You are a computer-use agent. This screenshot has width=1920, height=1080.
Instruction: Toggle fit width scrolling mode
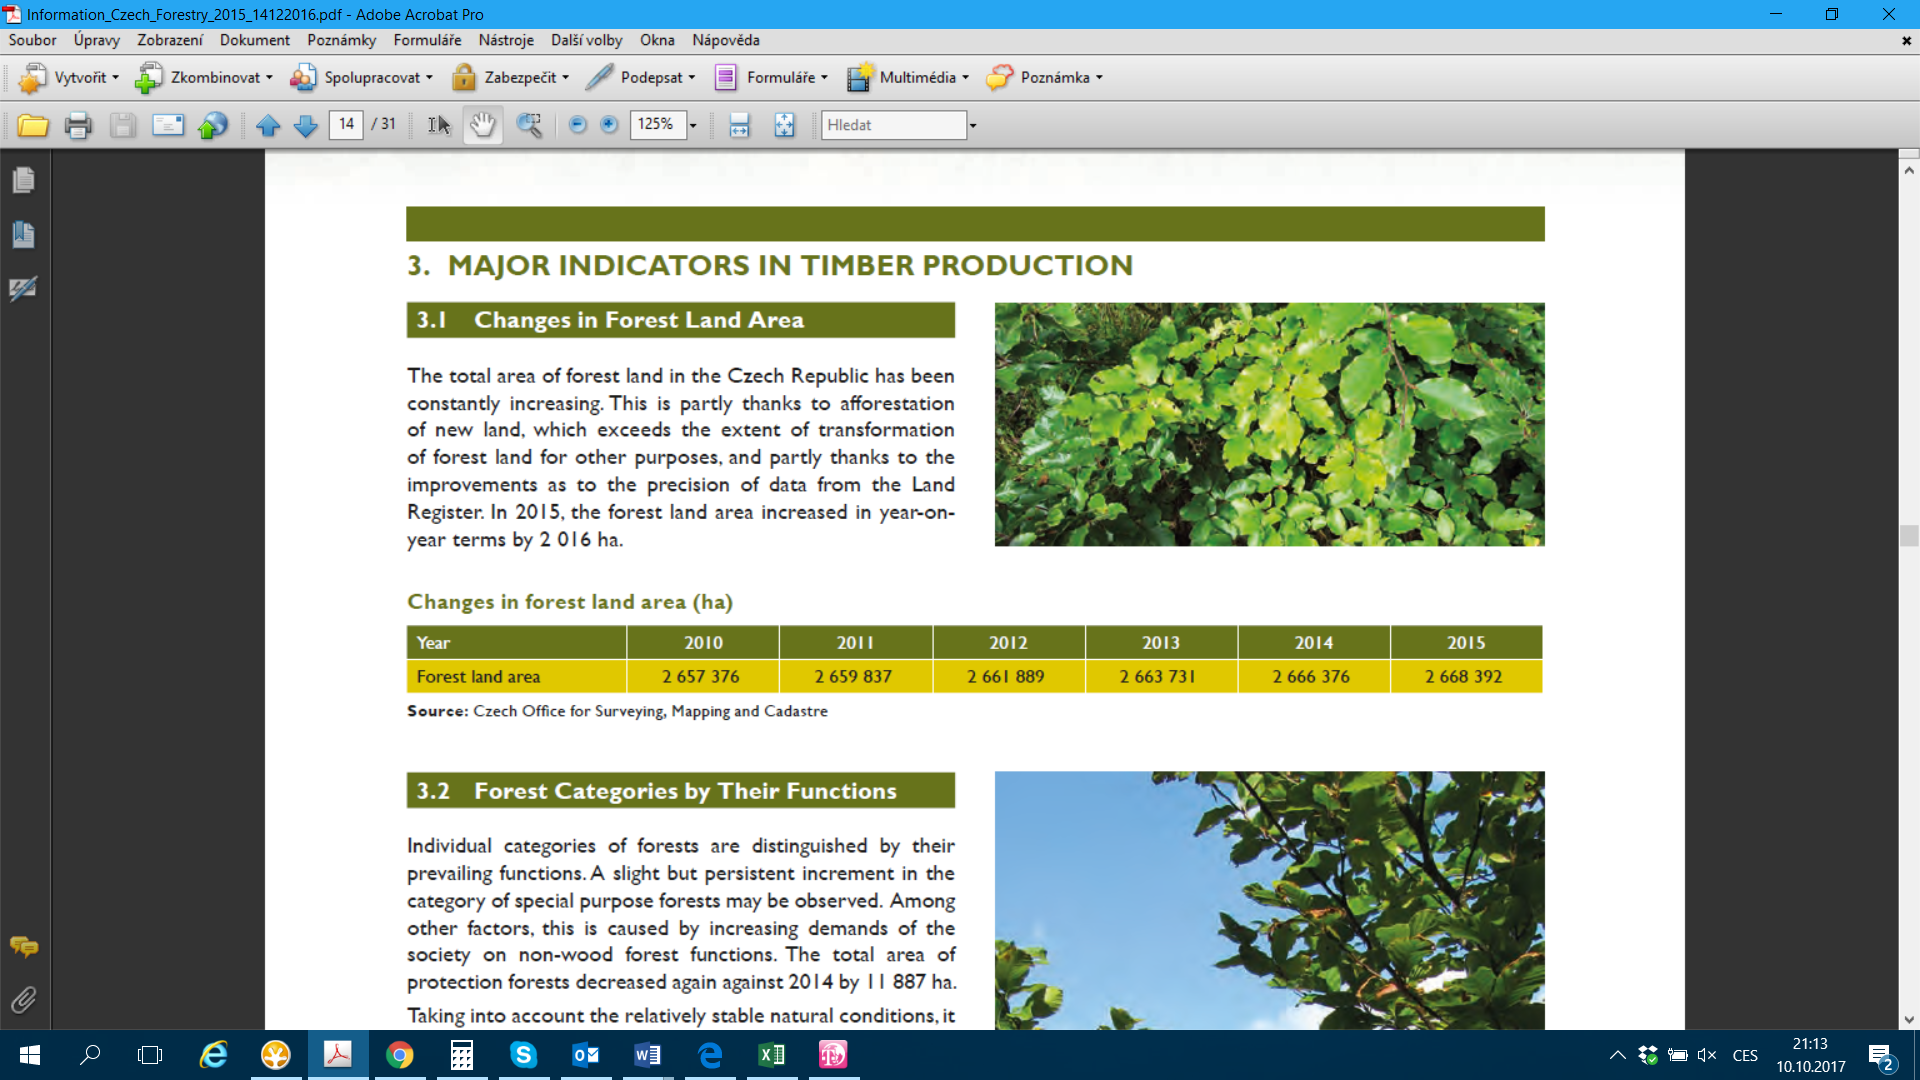[739, 125]
